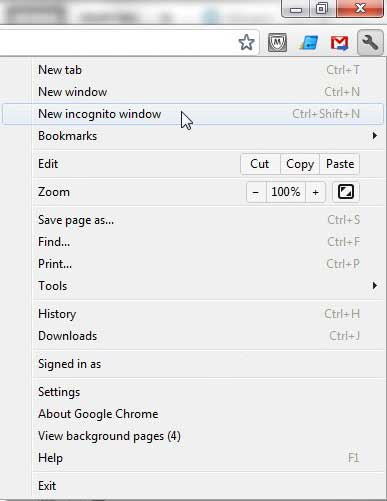The width and height of the screenshot is (387, 501).
Task: Toggle full screen mode icon
Action: [x=346, y=192]
